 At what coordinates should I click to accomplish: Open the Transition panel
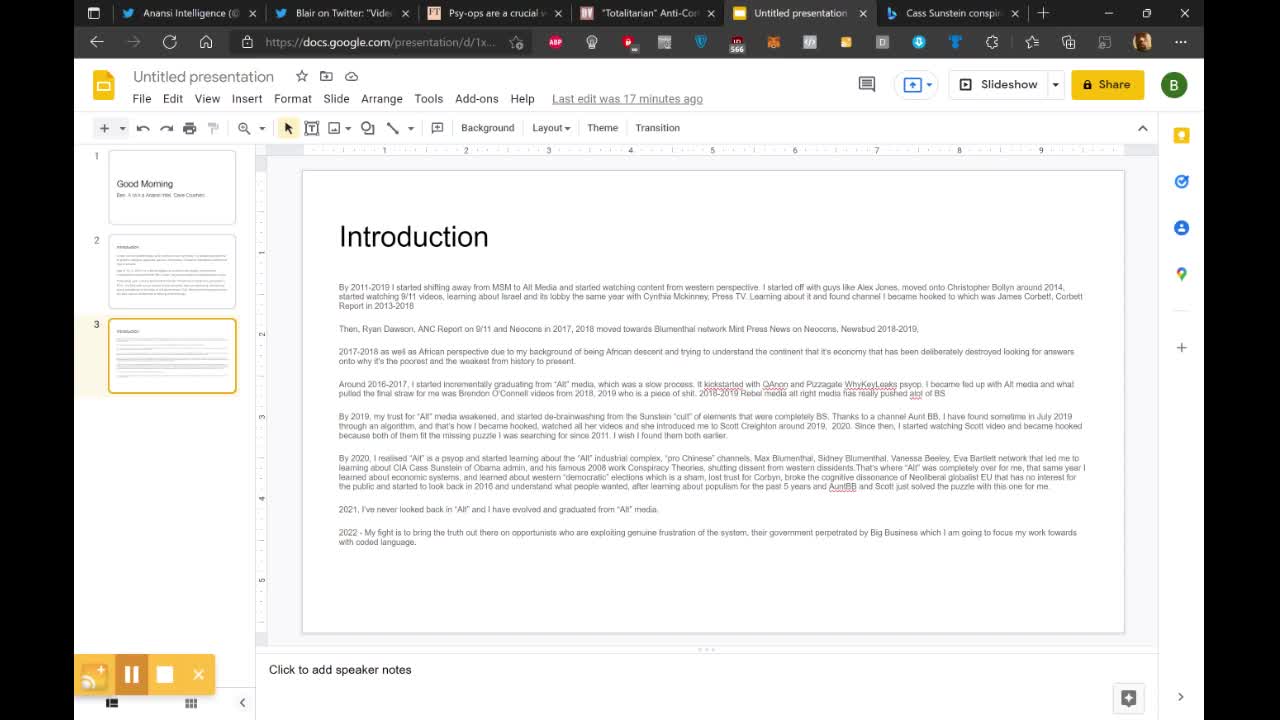click(x=657, y=128)
